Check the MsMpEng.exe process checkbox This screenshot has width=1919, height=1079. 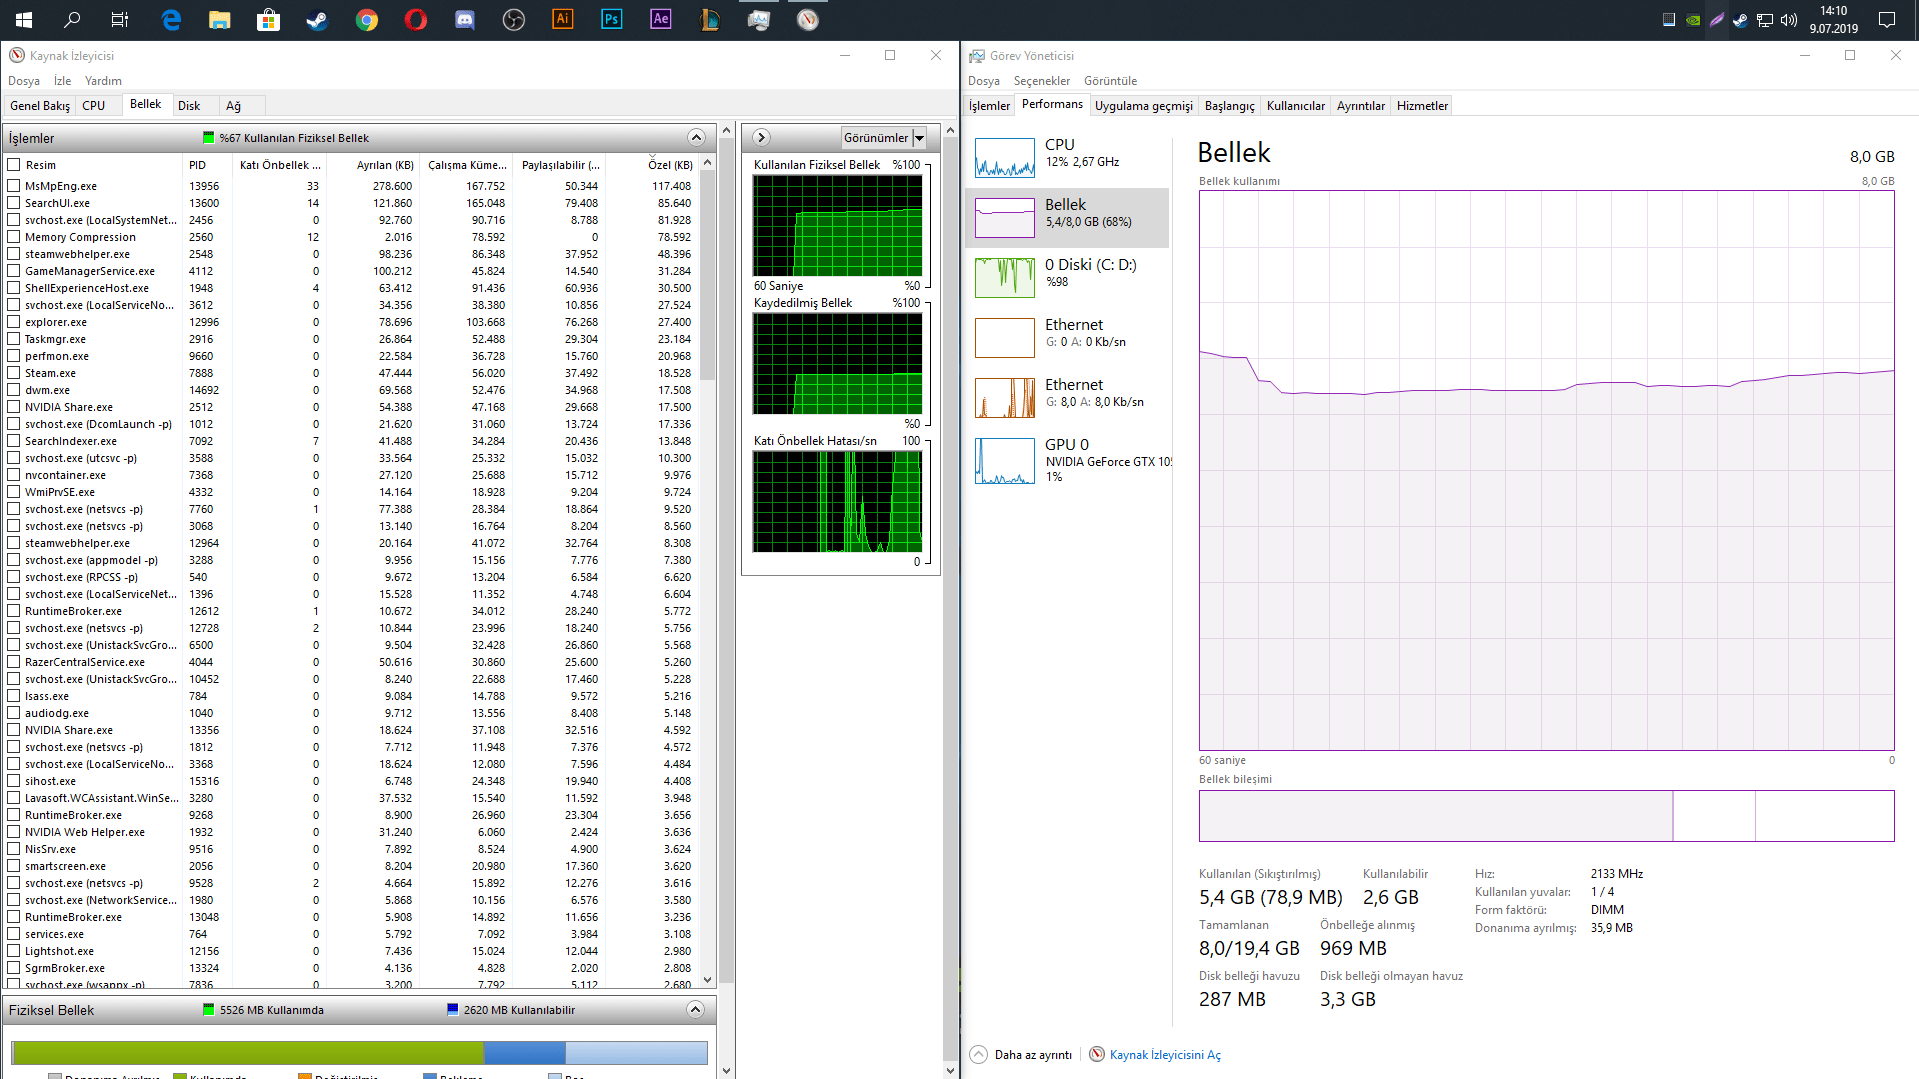click(x=14, y=186)
